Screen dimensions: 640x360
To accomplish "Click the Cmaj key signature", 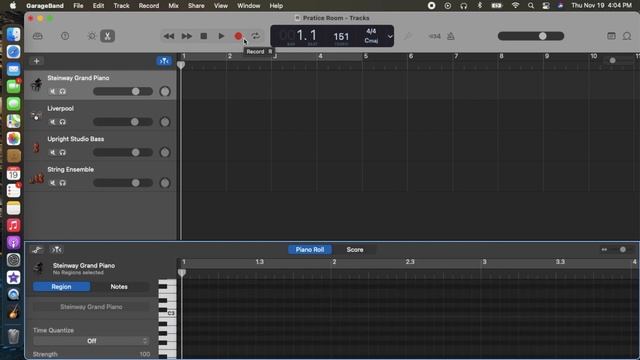I will pos(371,40).
